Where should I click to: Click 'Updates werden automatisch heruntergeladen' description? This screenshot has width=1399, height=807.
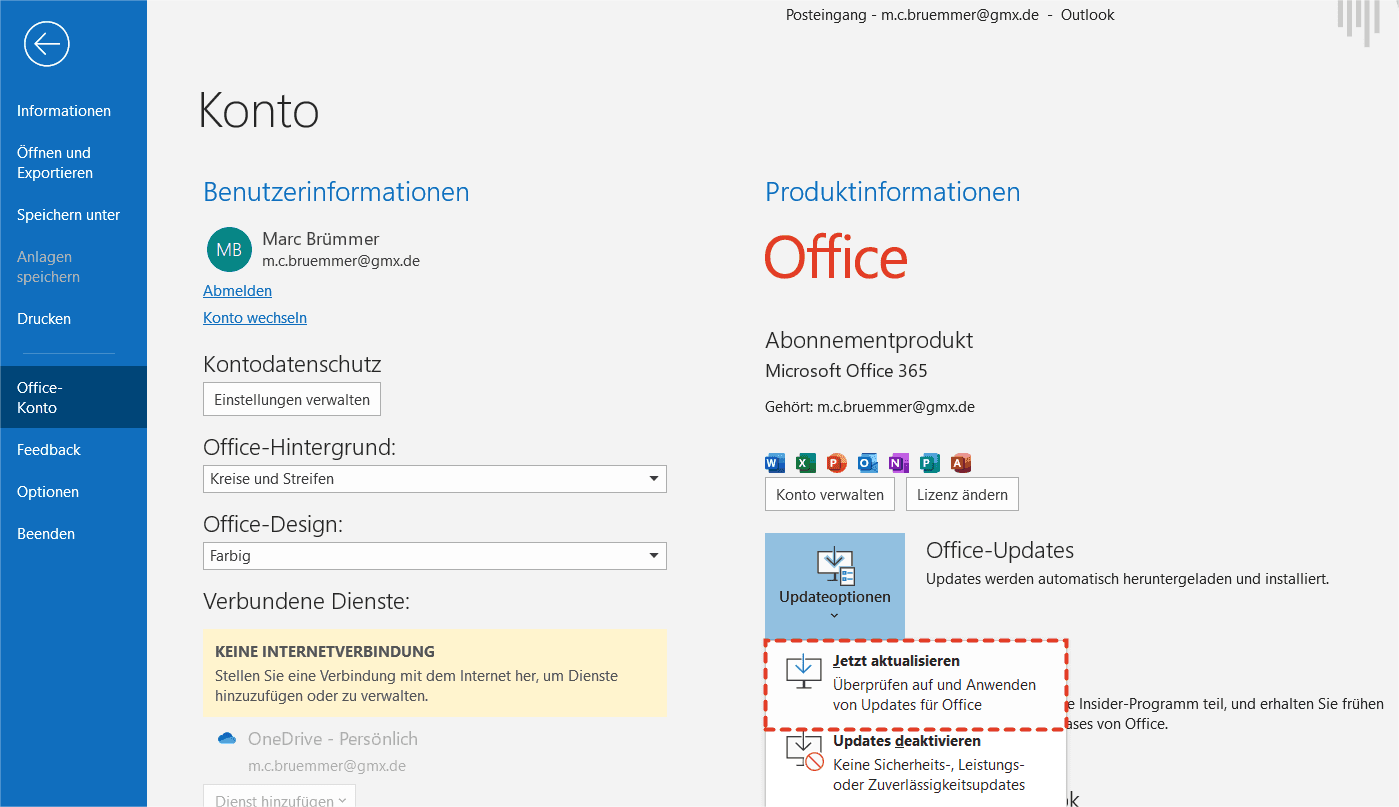[x=1127, y=579]
